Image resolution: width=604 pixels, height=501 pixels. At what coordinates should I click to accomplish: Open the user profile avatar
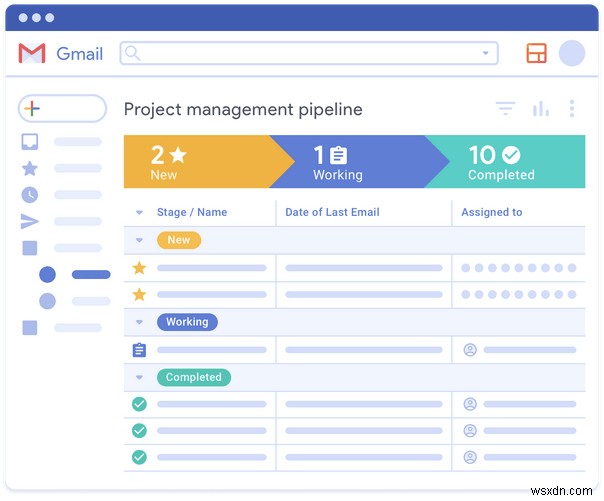[x=572, y=53]
